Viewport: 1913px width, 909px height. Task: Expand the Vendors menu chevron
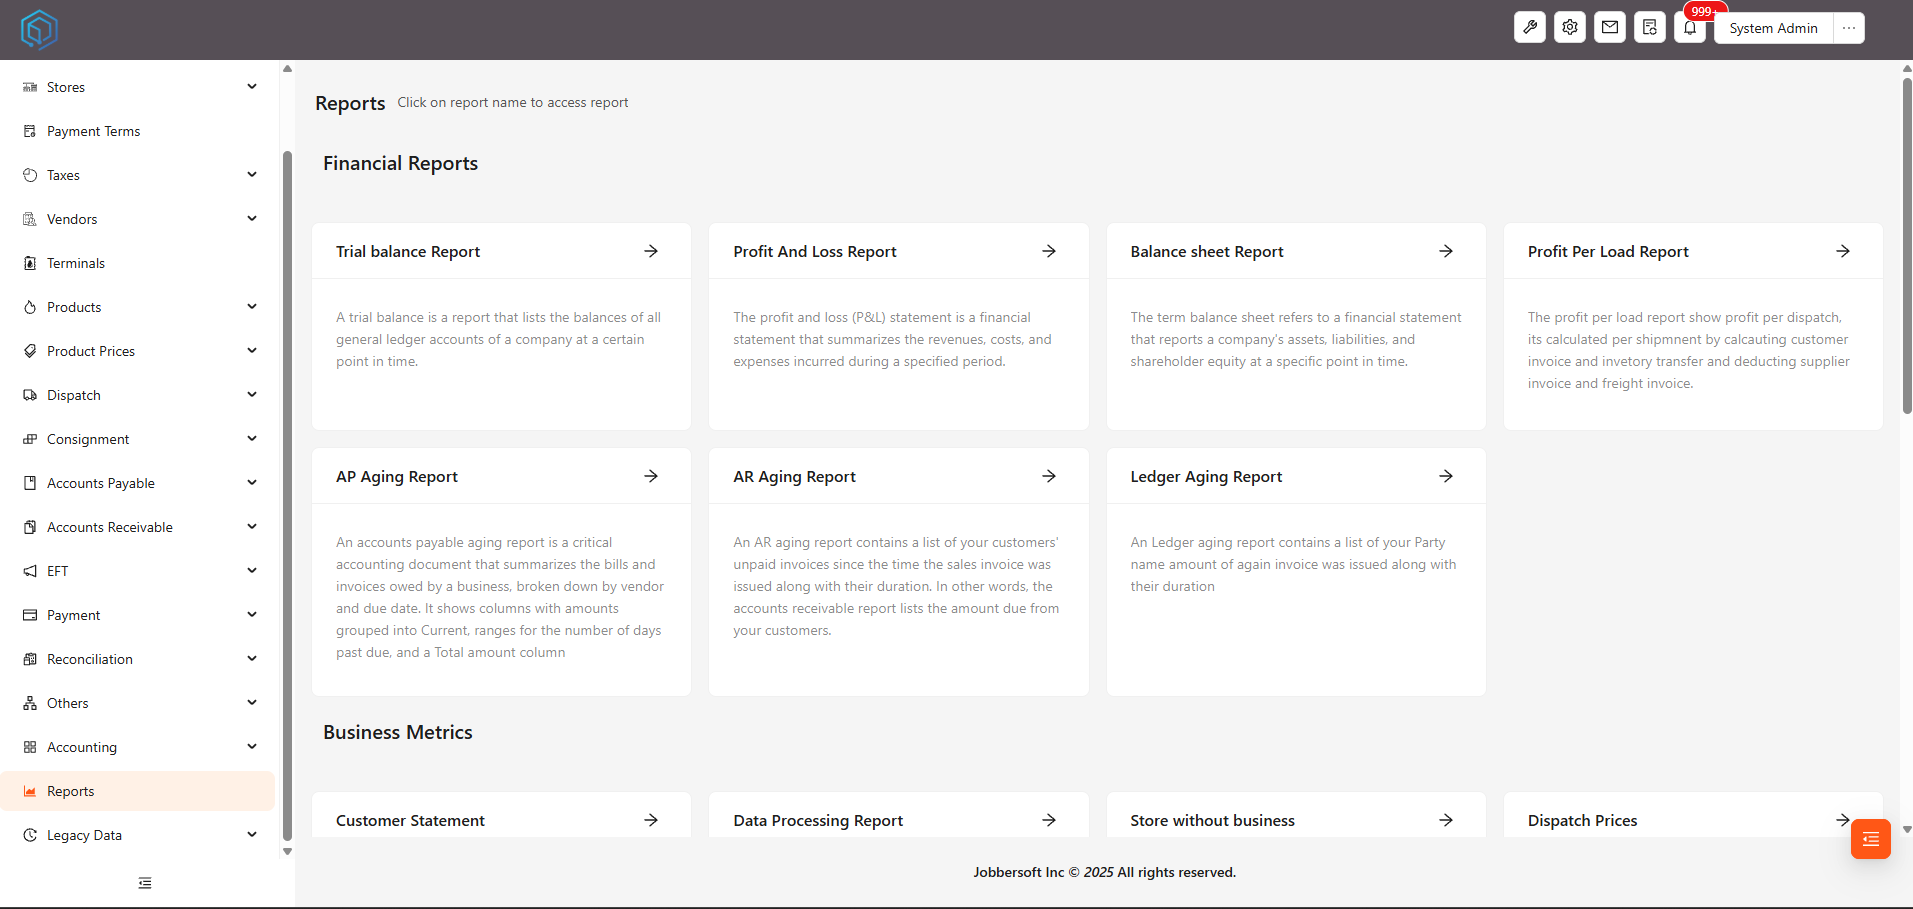click(252, 219)
